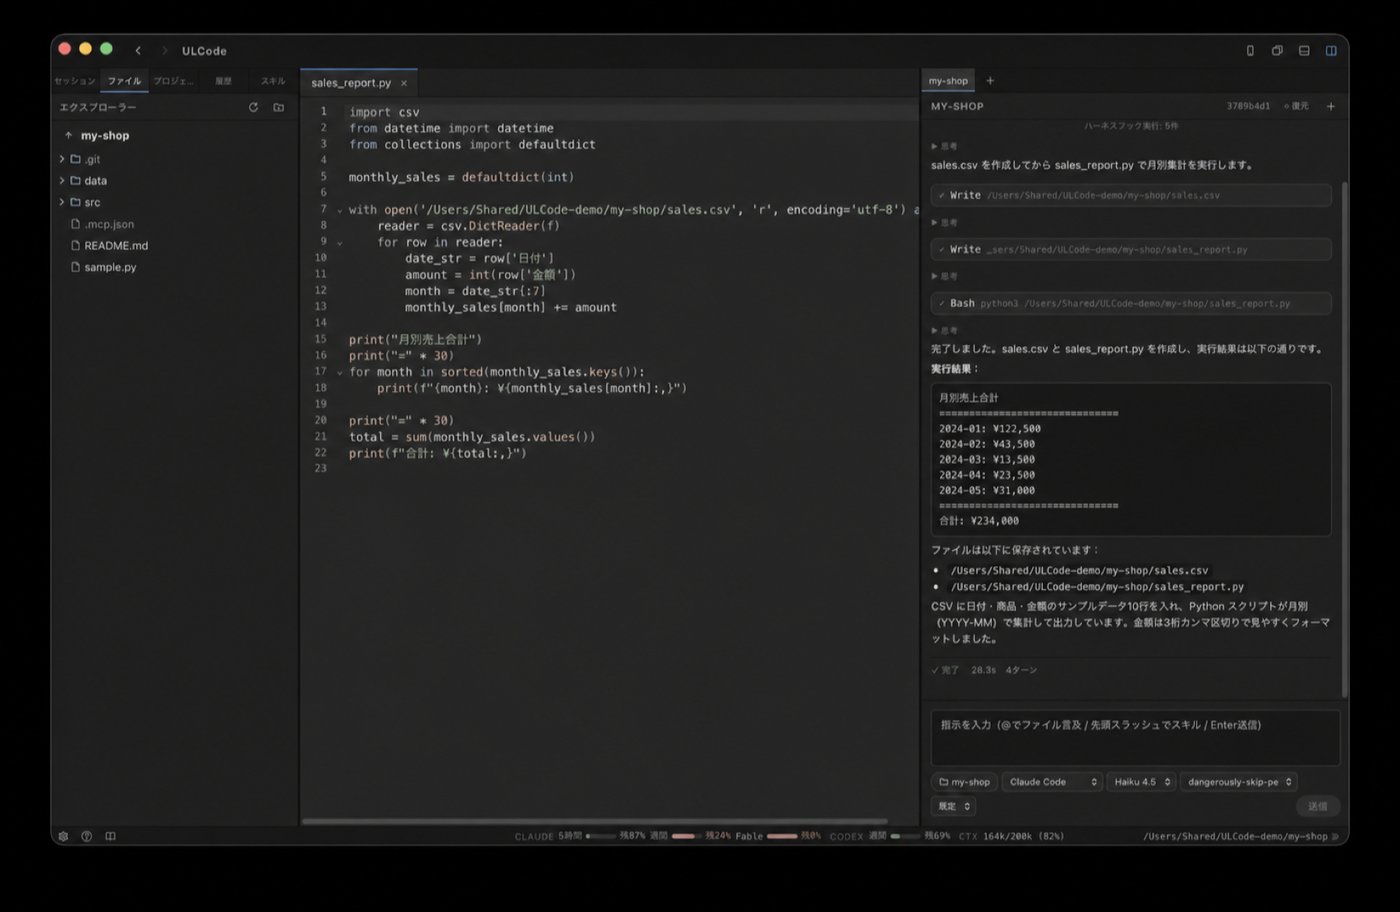Switch to the セッション tab

75,81
